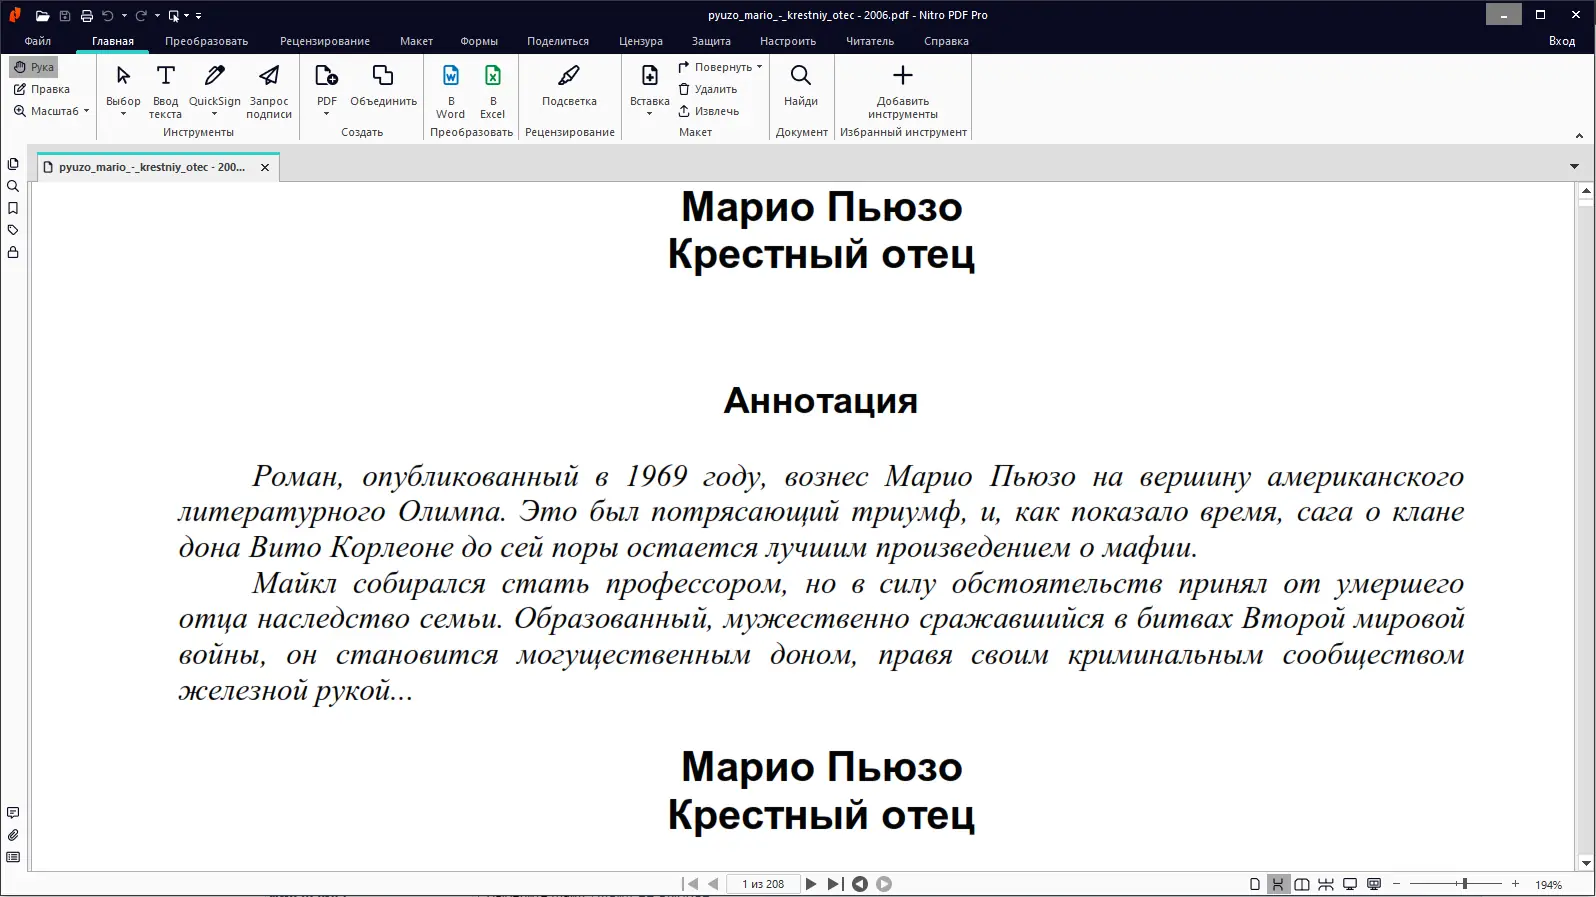Switch to facing pages view
Image resolution: width=1596 pixels, height=897 pixels.
point(1302,884)
